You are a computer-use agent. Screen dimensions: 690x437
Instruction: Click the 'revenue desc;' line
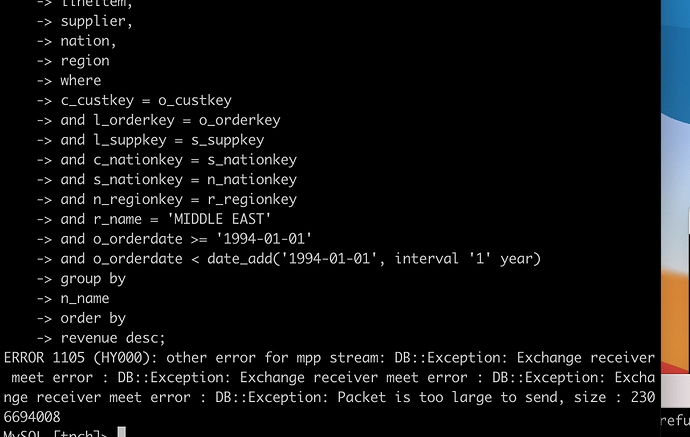click(x=112, y=338)
